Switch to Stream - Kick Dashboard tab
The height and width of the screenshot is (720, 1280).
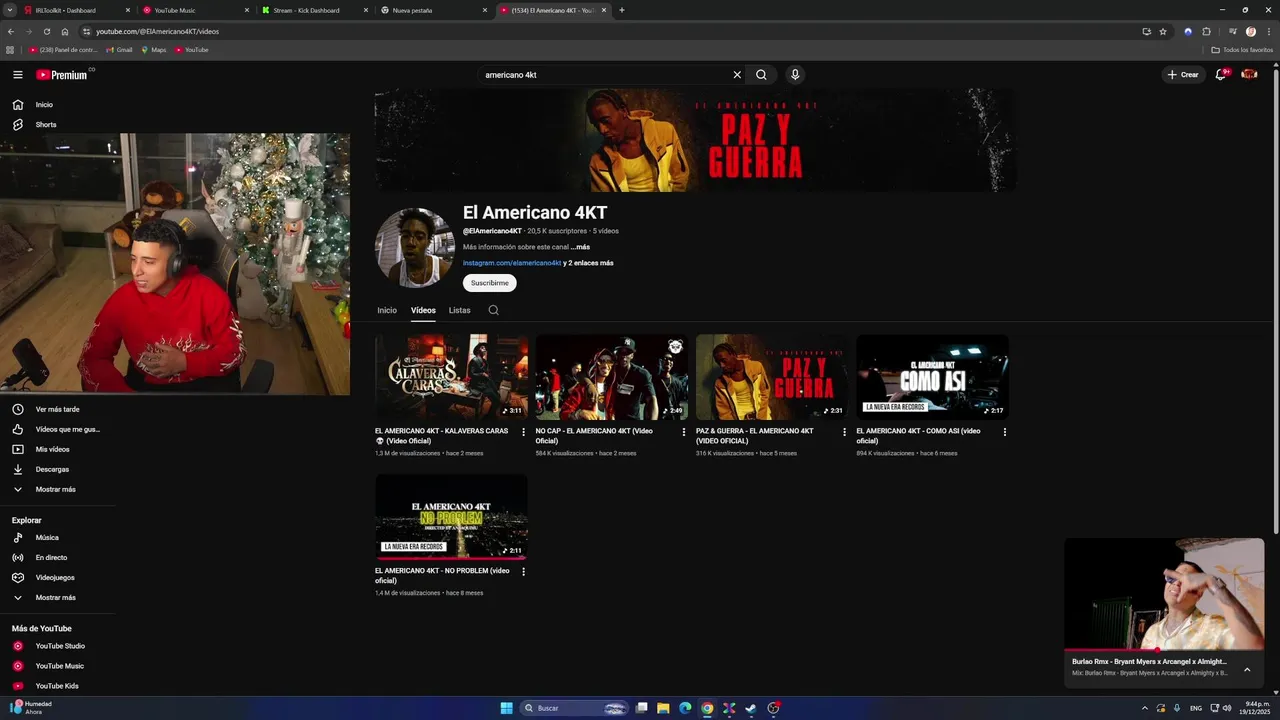314,10
